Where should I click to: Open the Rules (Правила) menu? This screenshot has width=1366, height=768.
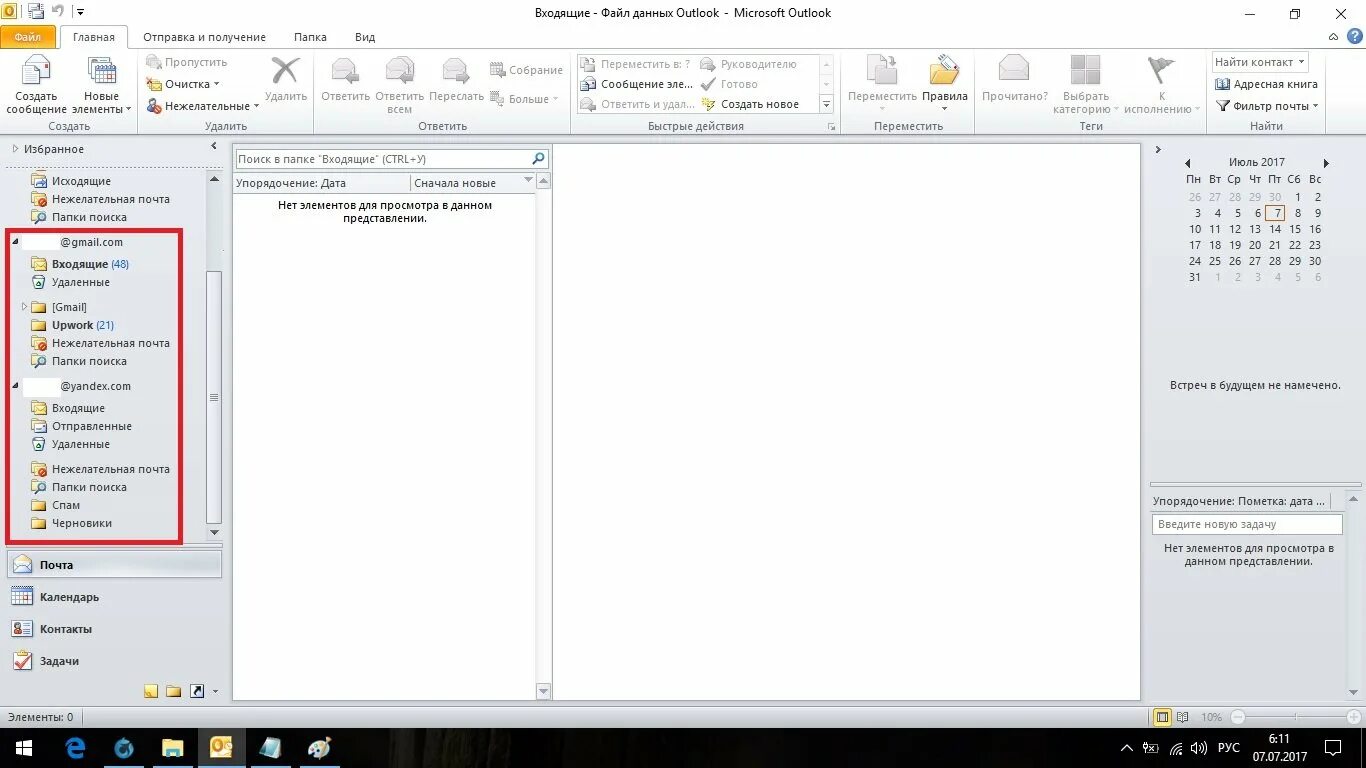click(945, 85)
